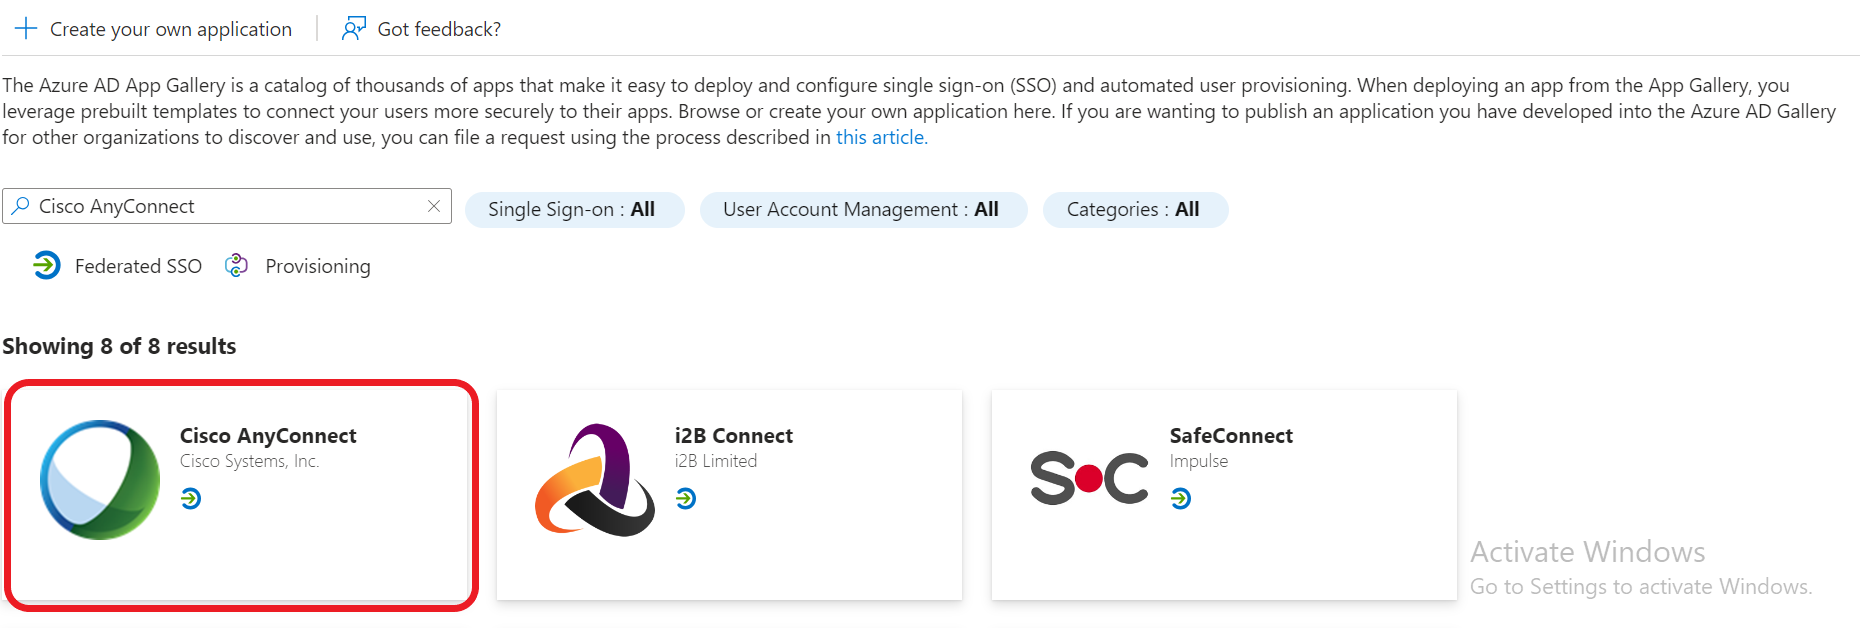Click the plus icon to create application
This screenshot has width=1860, height=628.
tap(26, 29)
